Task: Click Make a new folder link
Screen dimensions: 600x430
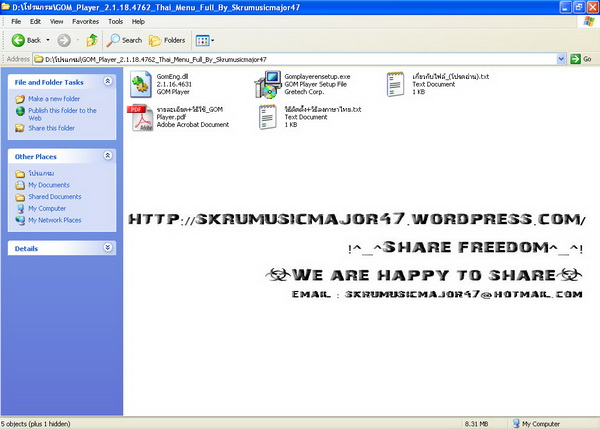Action: (x=54, y=99)
